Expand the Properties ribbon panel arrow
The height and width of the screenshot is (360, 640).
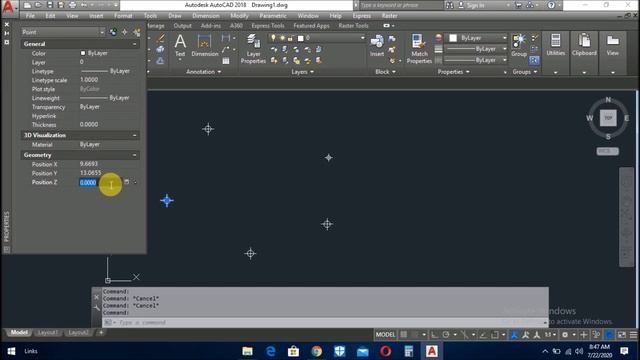point(468,72)
